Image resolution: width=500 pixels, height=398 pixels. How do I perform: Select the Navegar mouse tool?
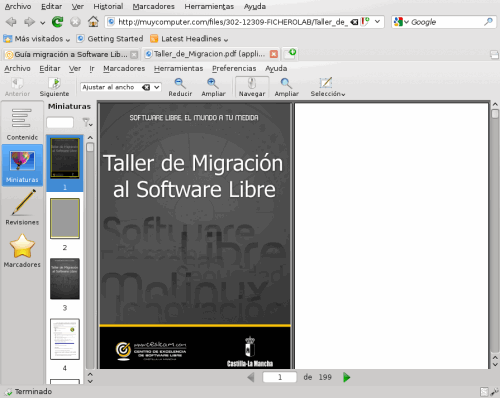(252, 87)
